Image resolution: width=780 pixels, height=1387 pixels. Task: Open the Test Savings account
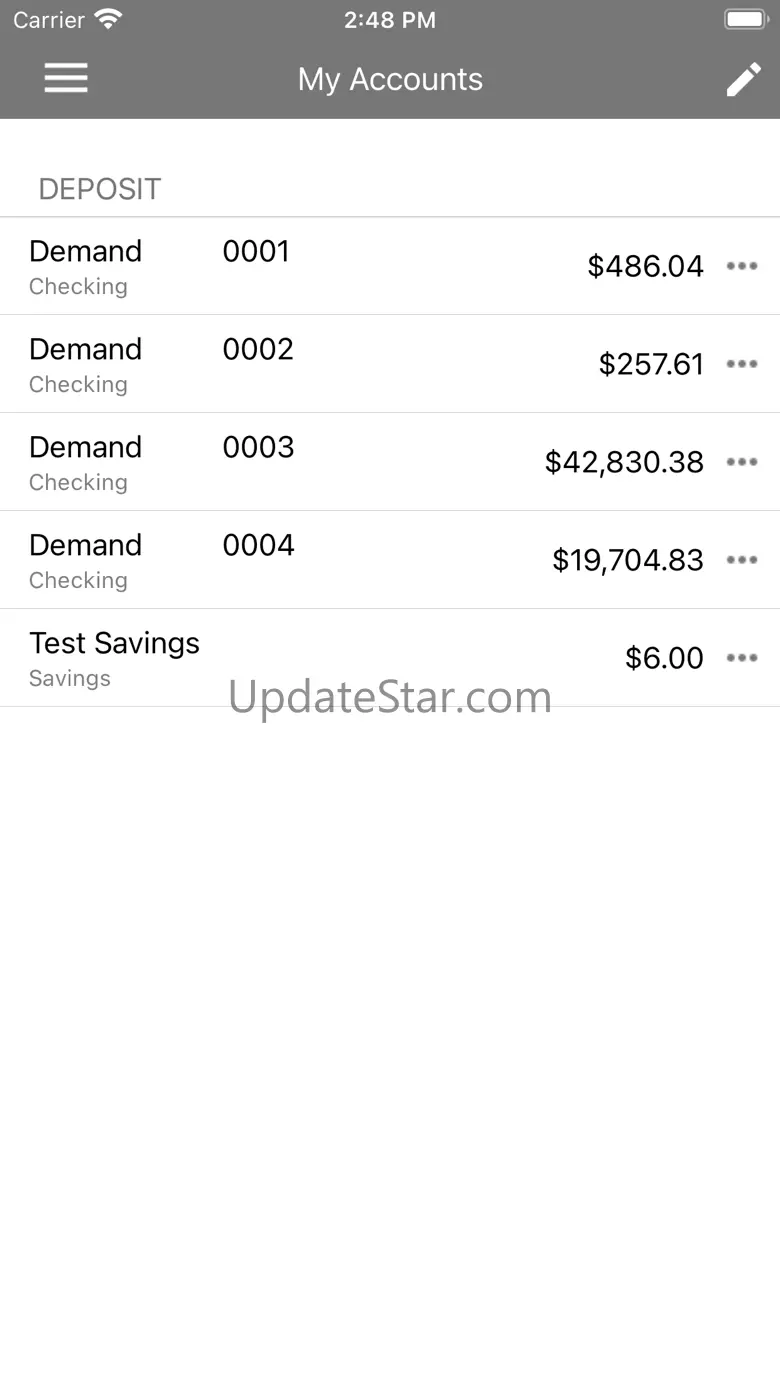click(115, 658)
